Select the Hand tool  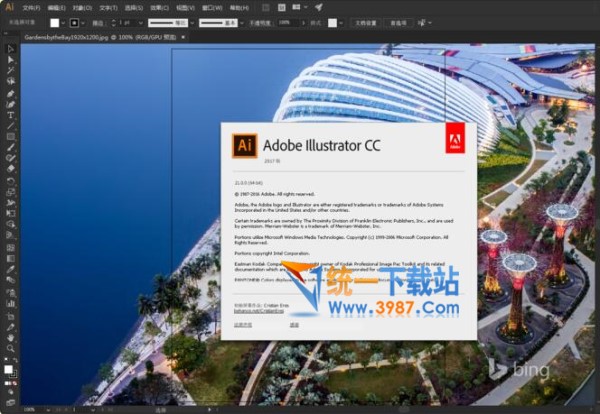click(10, 338)
